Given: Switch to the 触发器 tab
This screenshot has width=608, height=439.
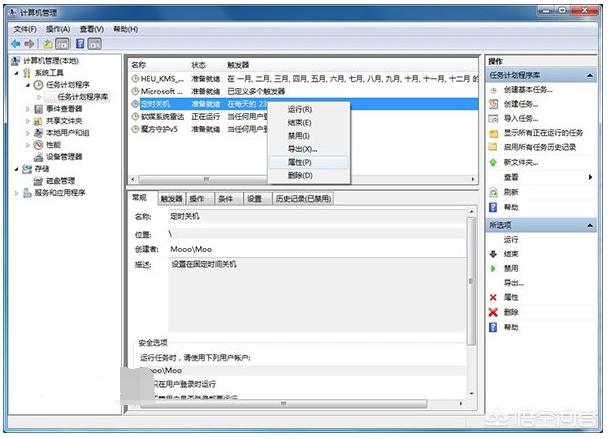Looking at the screenshot, I should [x=171, y=199].
